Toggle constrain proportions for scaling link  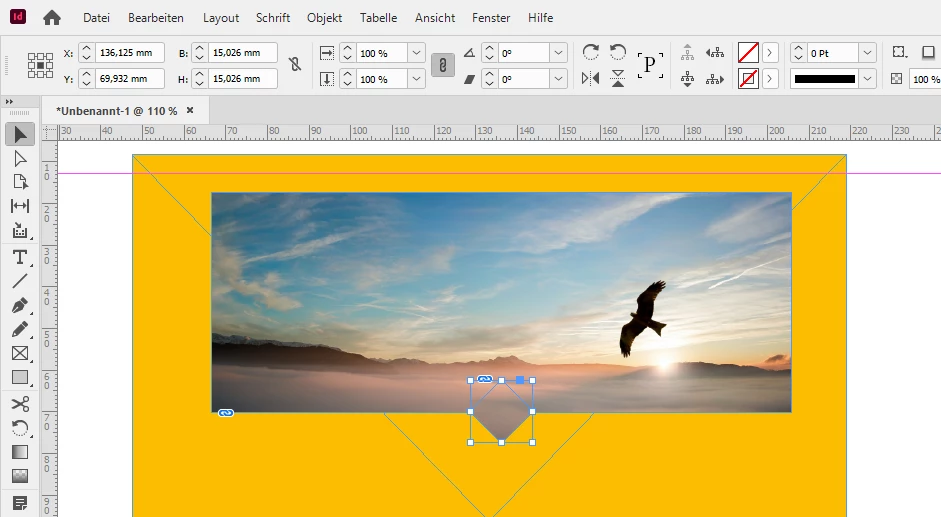click(443, 65)
